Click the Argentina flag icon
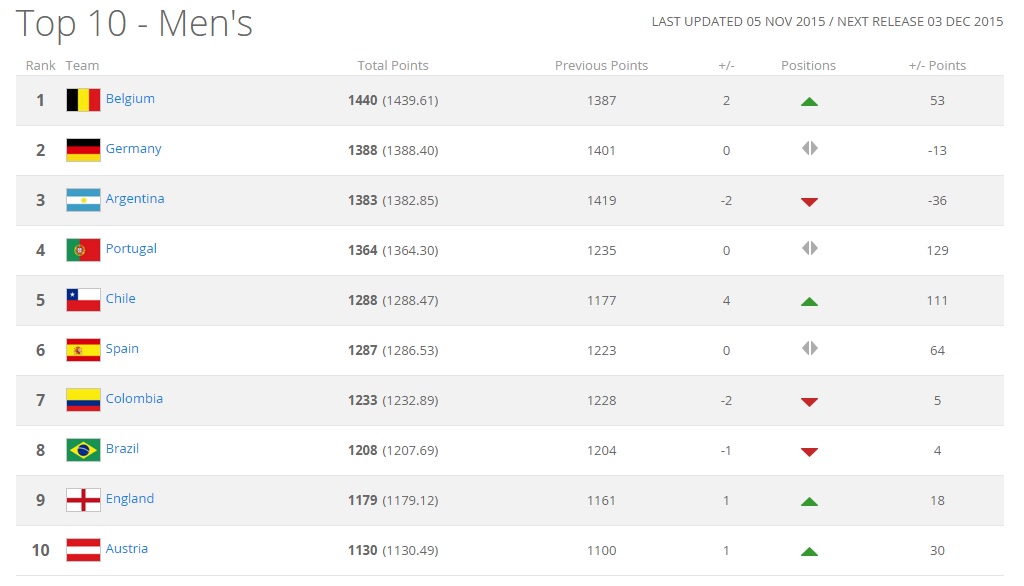Viewport: 1024px width, 586px height. [x=83, y=200]
